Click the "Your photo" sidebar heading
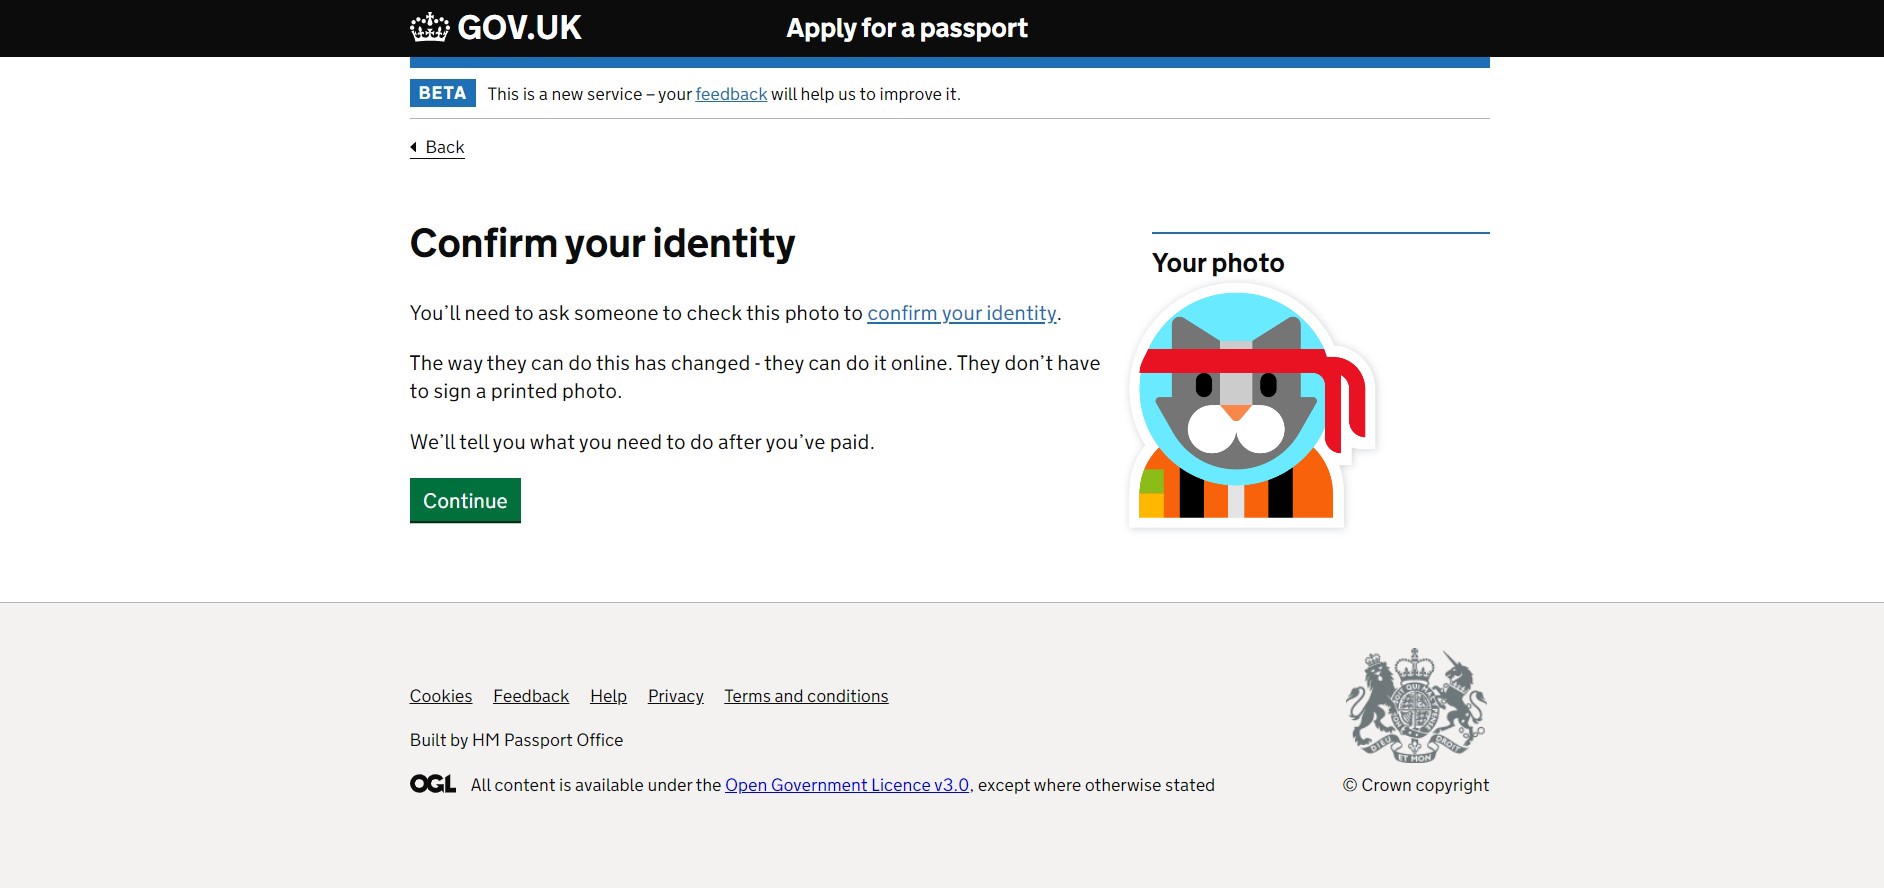 [x=1218, y=263]
